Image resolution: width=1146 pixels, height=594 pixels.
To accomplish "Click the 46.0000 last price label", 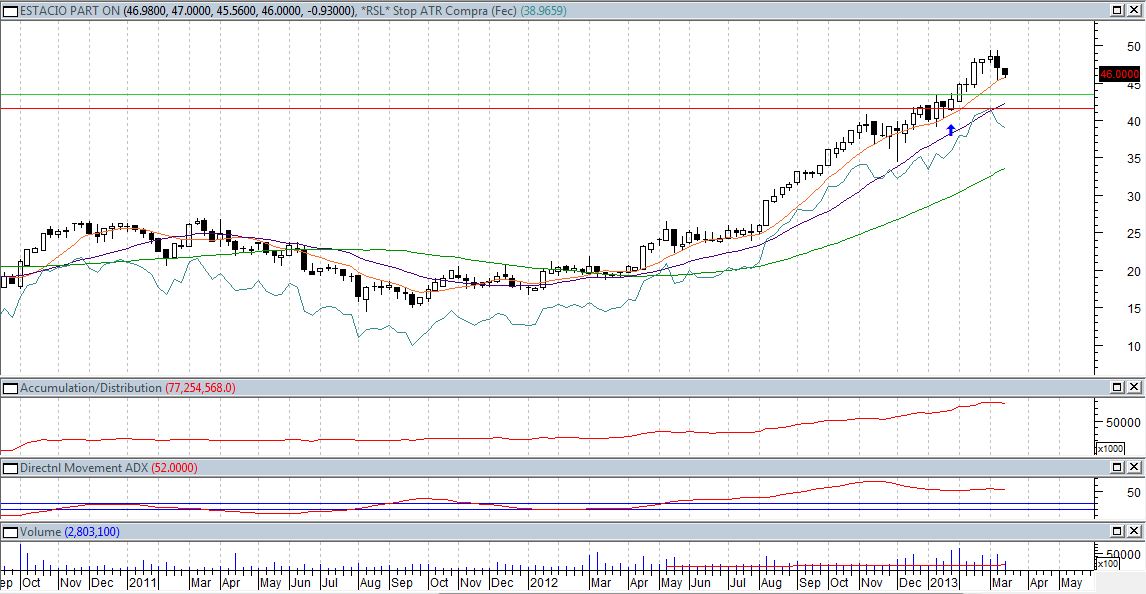I will tap(1119, 74).
